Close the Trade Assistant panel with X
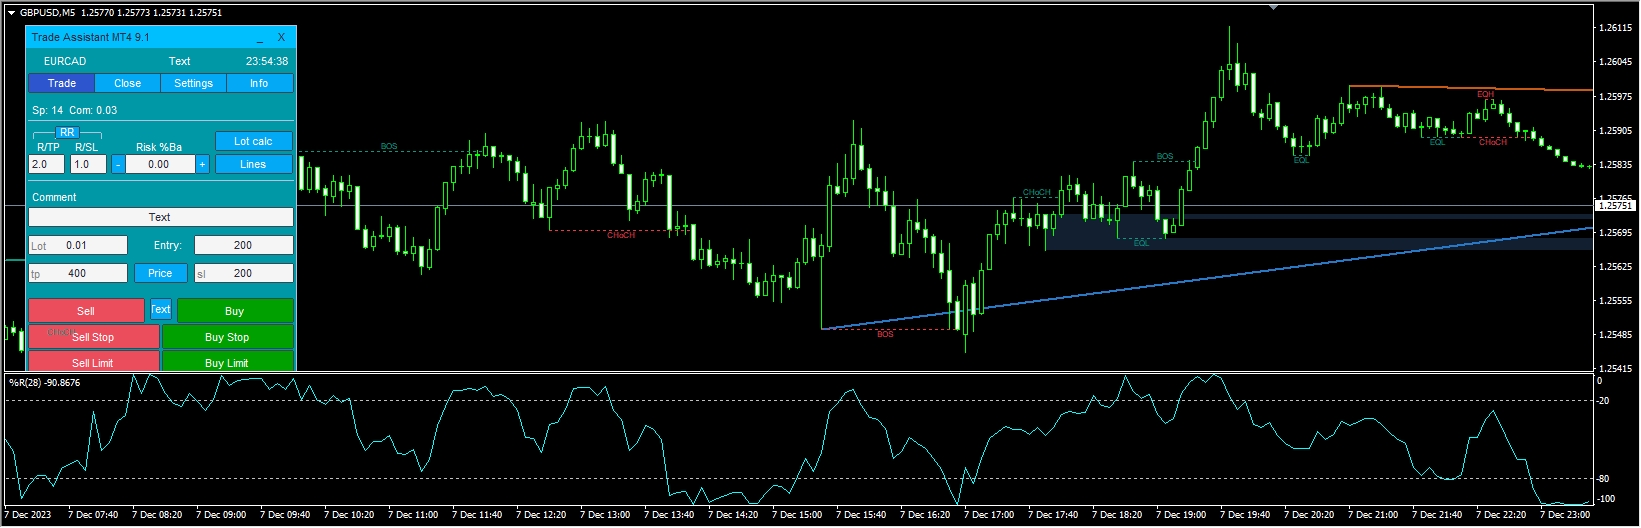The height and width of the screenshot is (528, 1641). 281,37
